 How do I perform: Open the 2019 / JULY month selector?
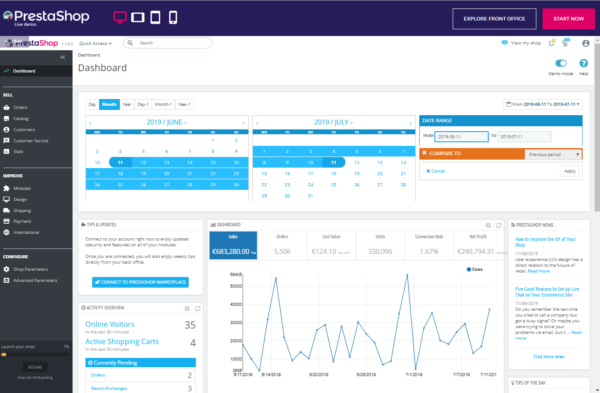point(333,122)
